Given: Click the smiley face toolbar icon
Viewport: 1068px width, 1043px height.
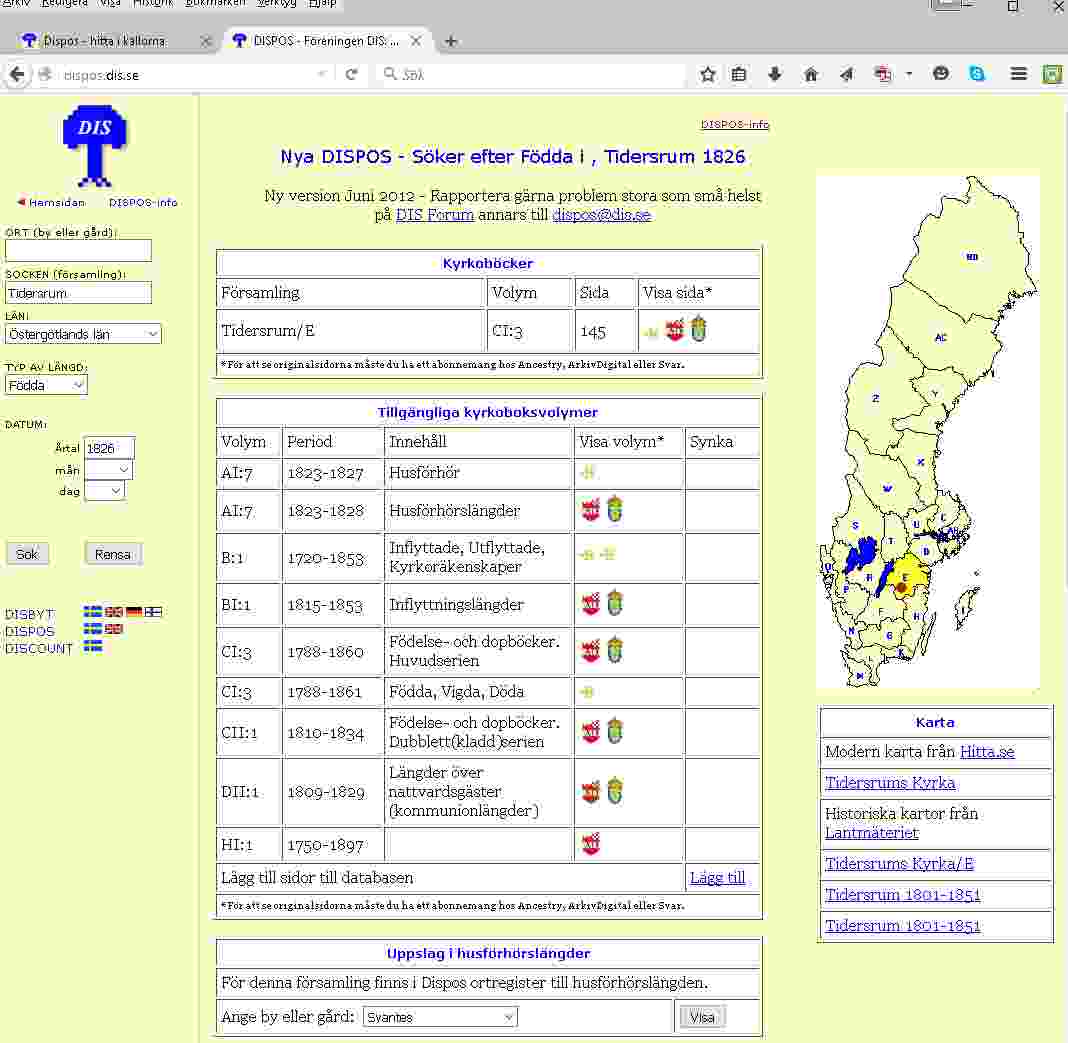Looking at the screenshot, I should pyautogui.click(x=941, y=73).
